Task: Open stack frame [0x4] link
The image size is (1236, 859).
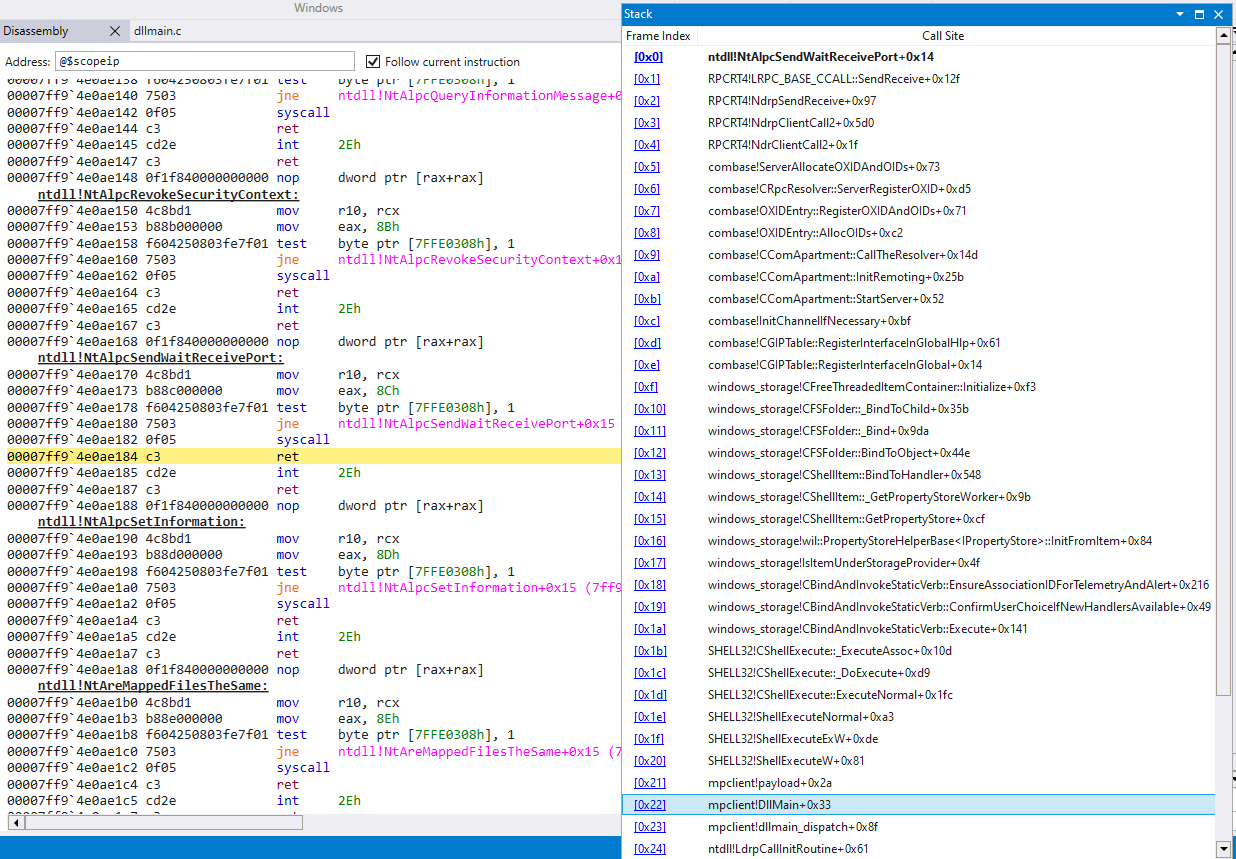Action: tap(647, 145)
